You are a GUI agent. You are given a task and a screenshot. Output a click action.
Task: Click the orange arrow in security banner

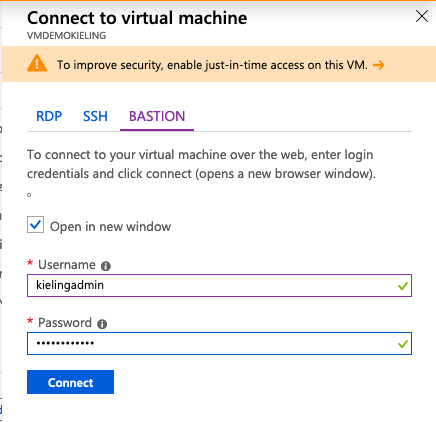(379, 65)
